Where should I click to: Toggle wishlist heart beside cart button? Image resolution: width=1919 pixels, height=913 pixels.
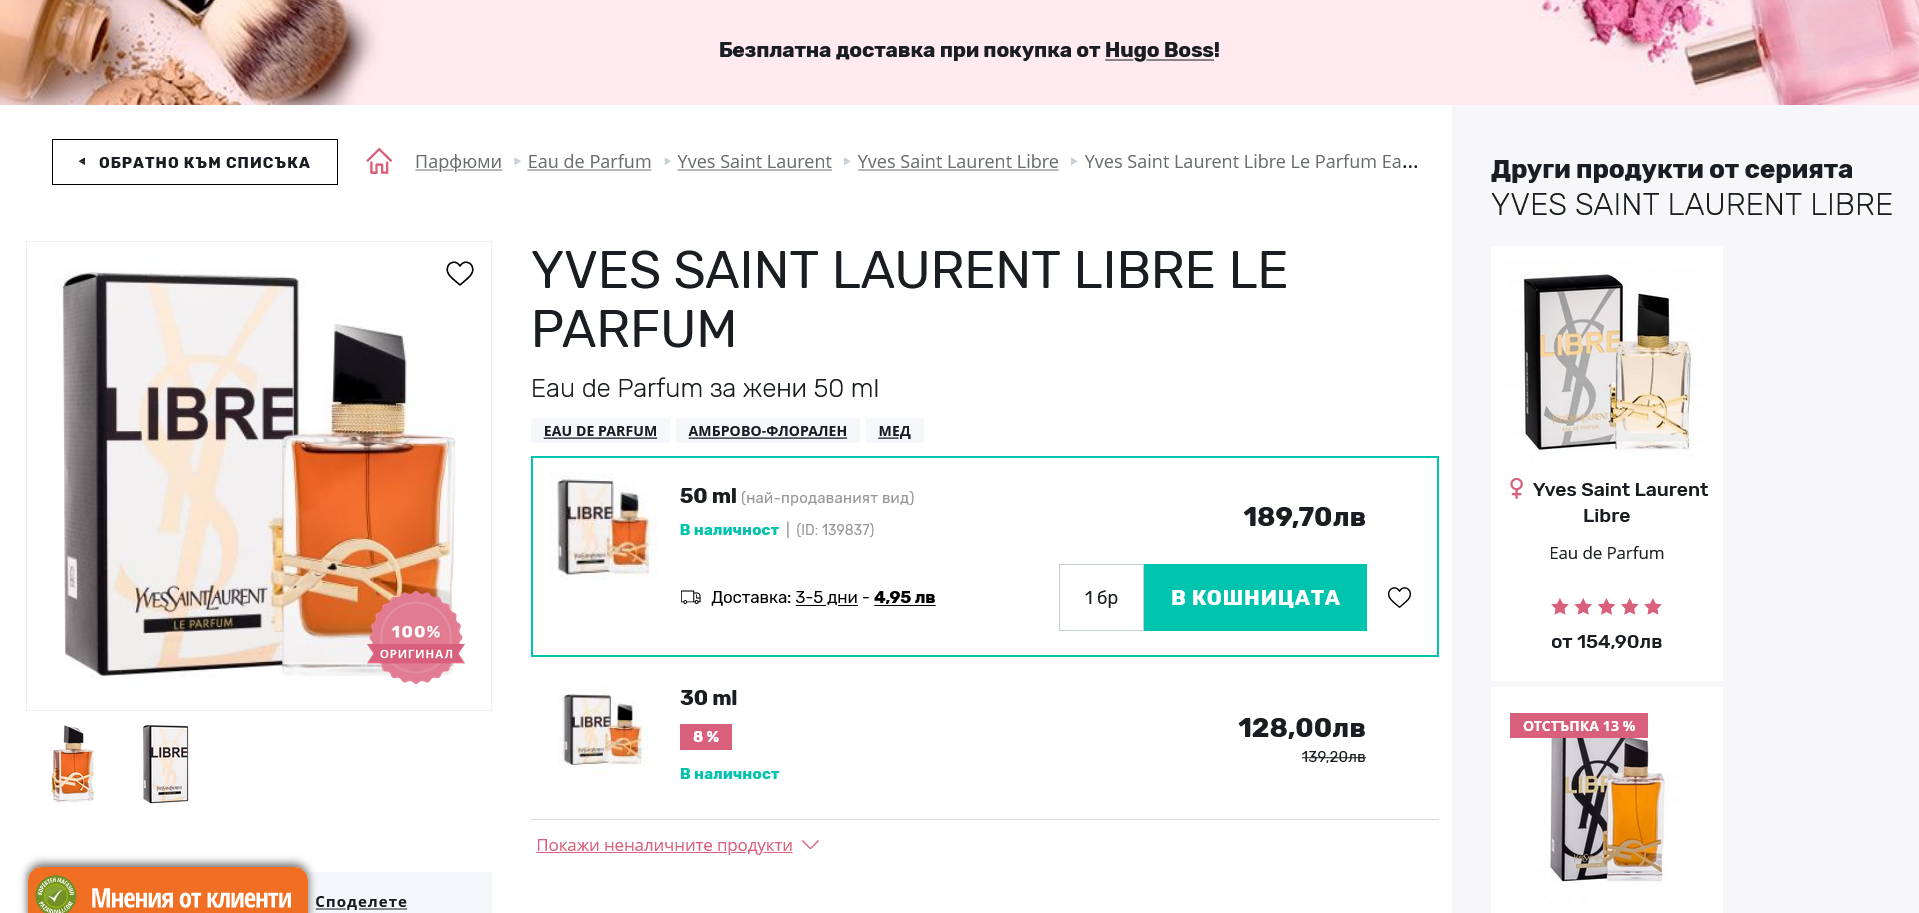(1399, 597)
